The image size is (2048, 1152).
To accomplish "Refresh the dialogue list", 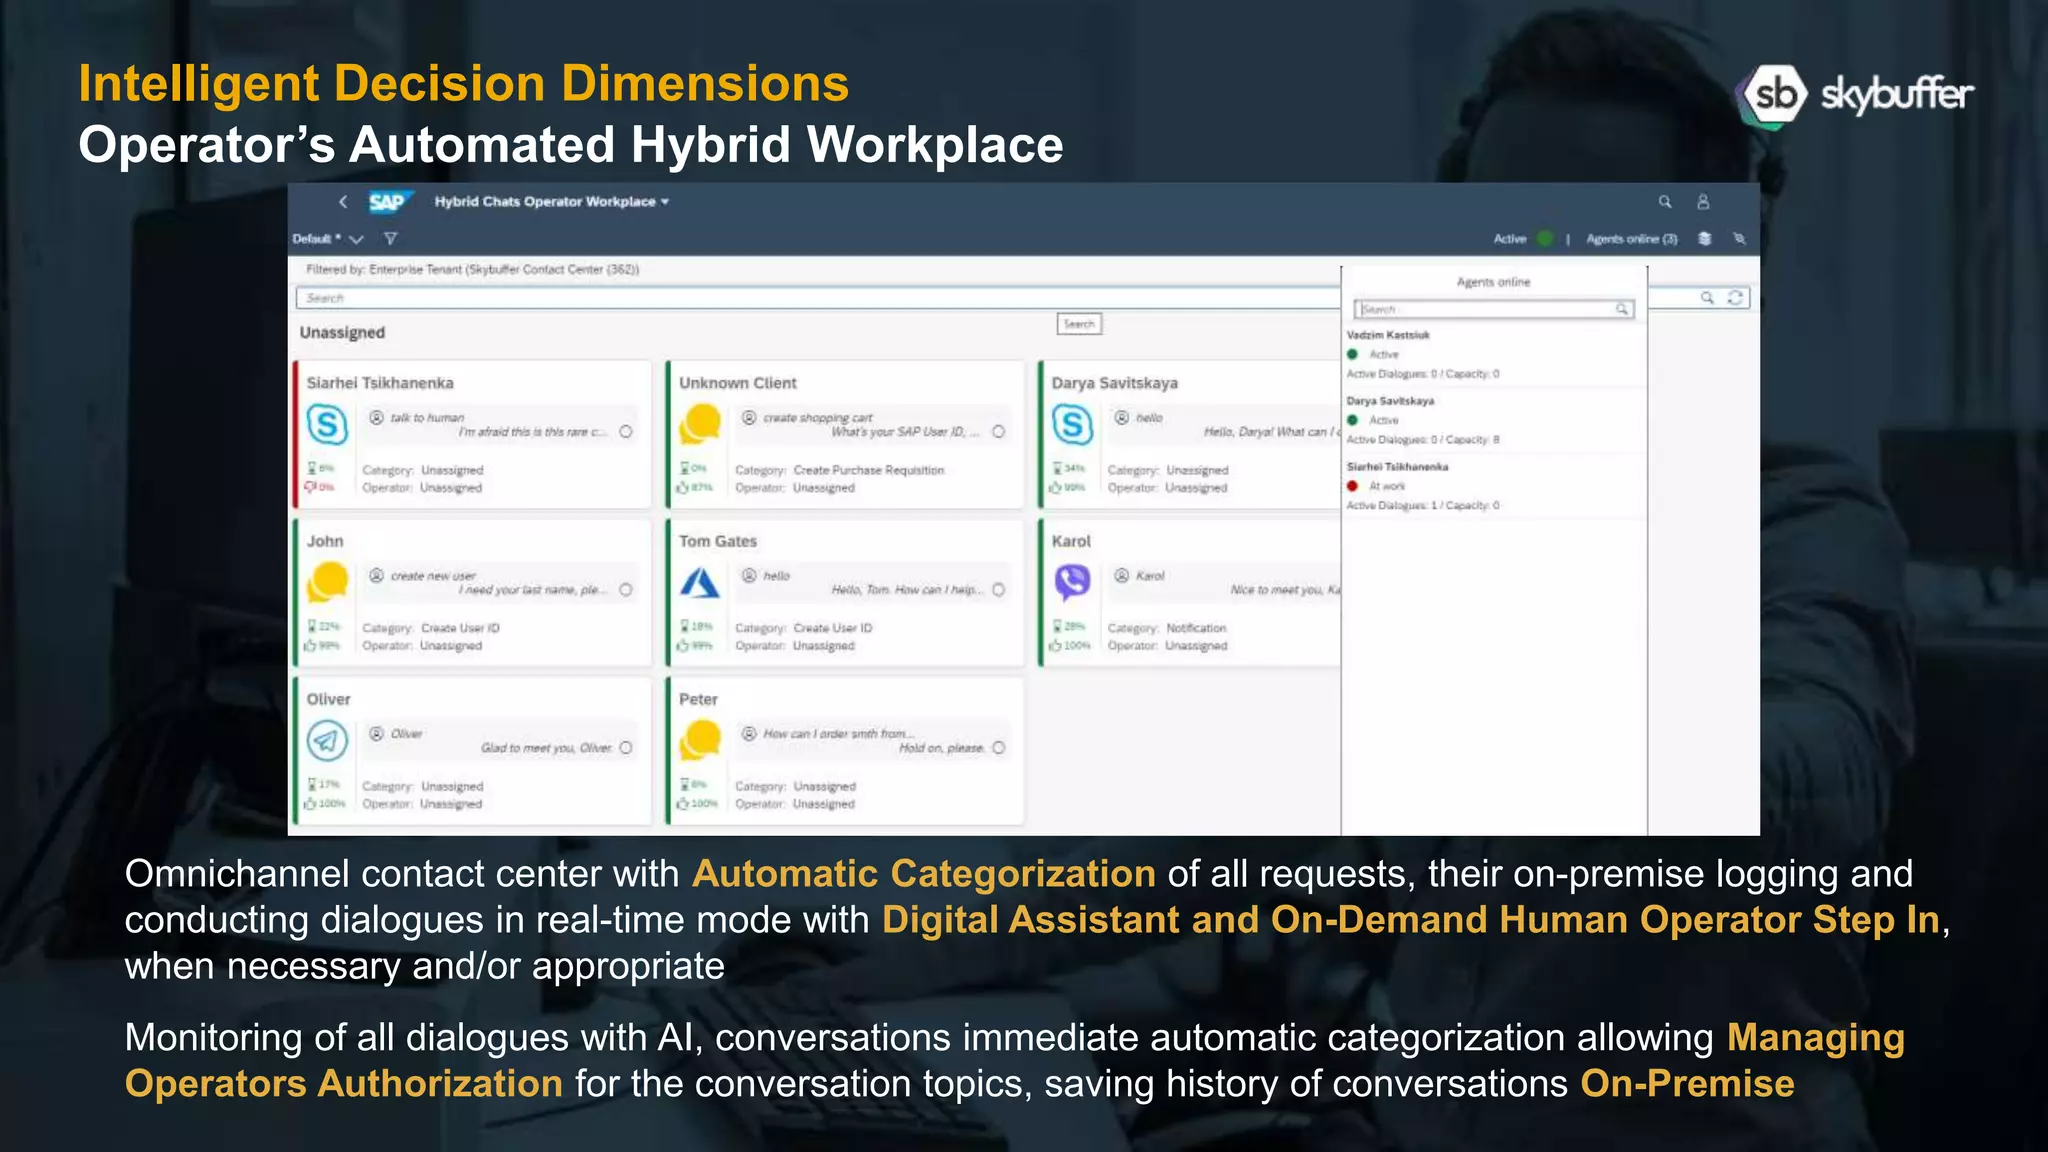I will (1736, 298).
